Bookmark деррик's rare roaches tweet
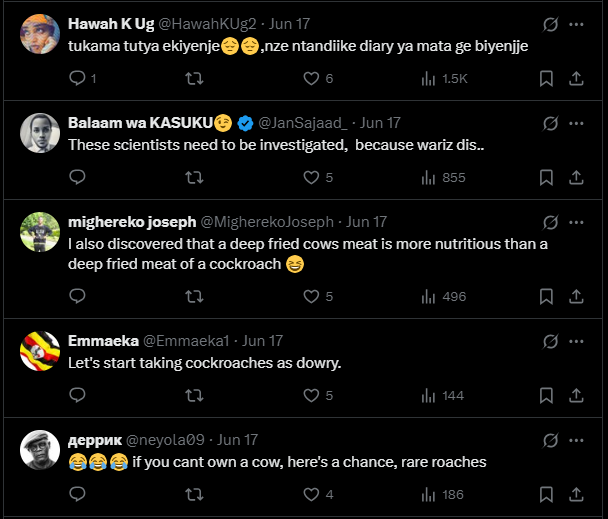Viewport: 608px width, 519px height. point(546,494)
